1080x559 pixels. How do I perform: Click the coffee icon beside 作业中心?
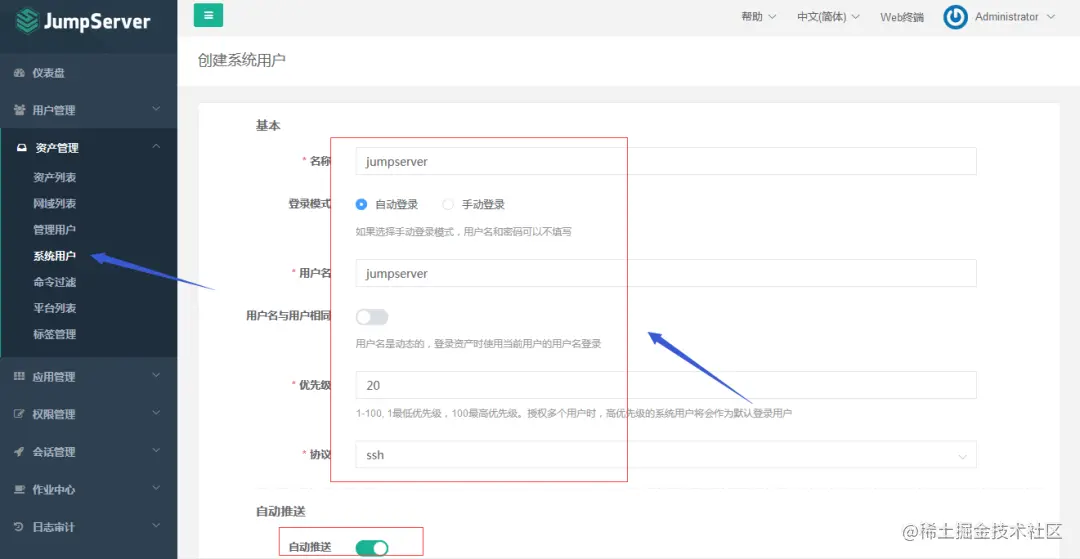click(x=19, y=489)
